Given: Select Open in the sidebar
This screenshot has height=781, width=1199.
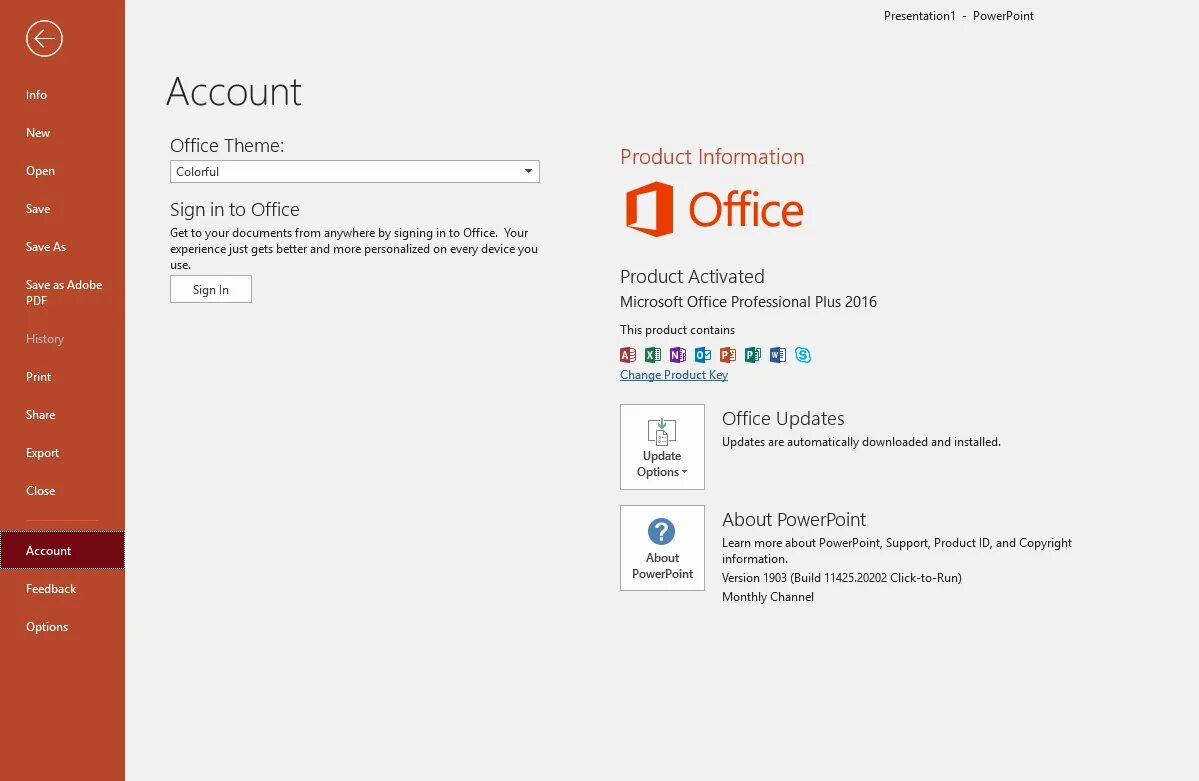Looking at the screenshot, I should 62,171.
